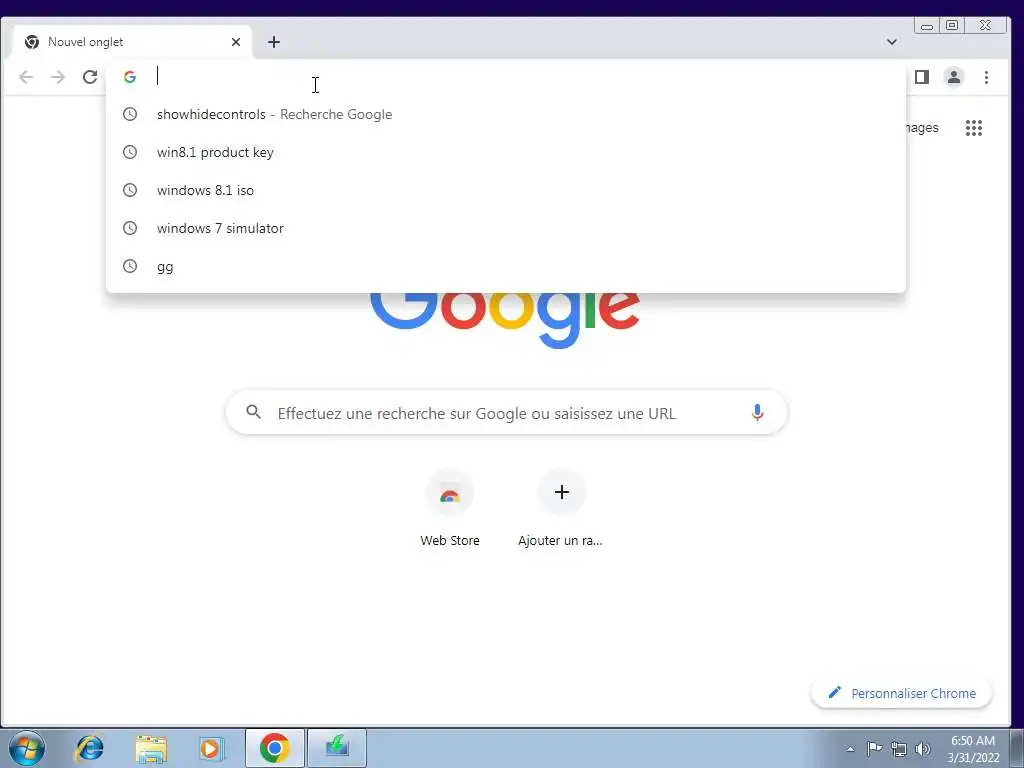Open a new tab with plus button
Viewport: 1024px width, 768px height.
coord(274,42)
